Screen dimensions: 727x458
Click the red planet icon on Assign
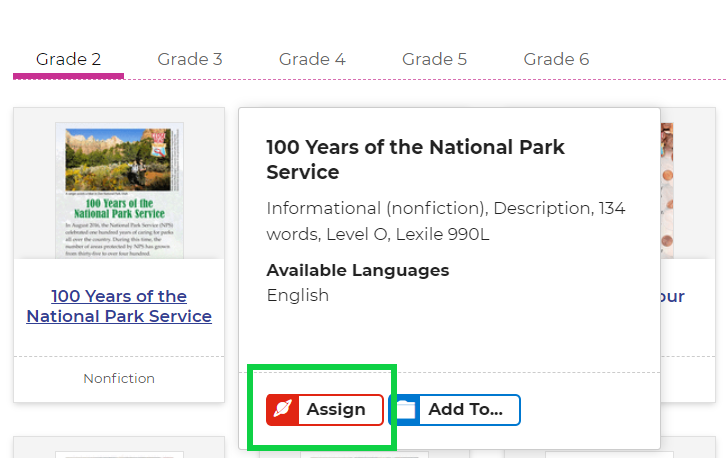[x=283, y=410]
